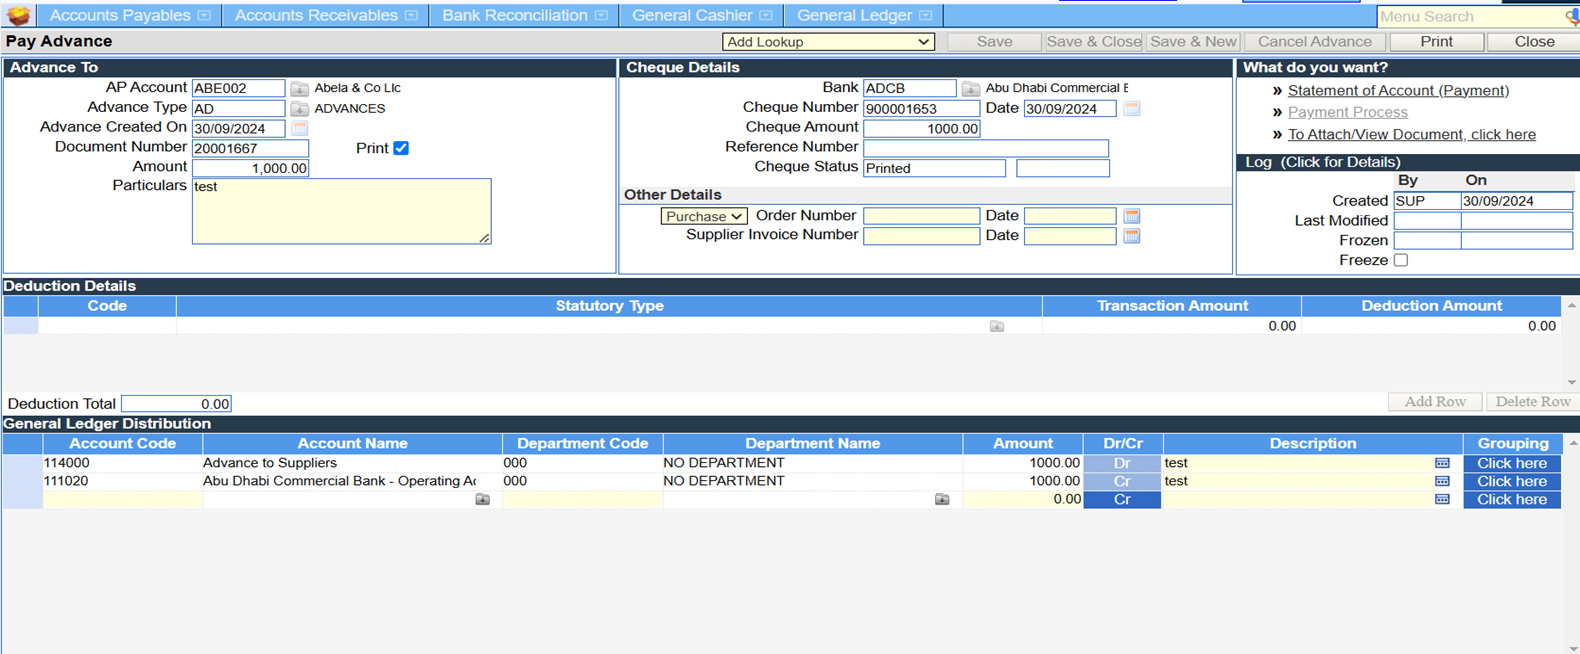Click the Cancel Advance button
The image size is (1580, 654).
coord(1314,42)
